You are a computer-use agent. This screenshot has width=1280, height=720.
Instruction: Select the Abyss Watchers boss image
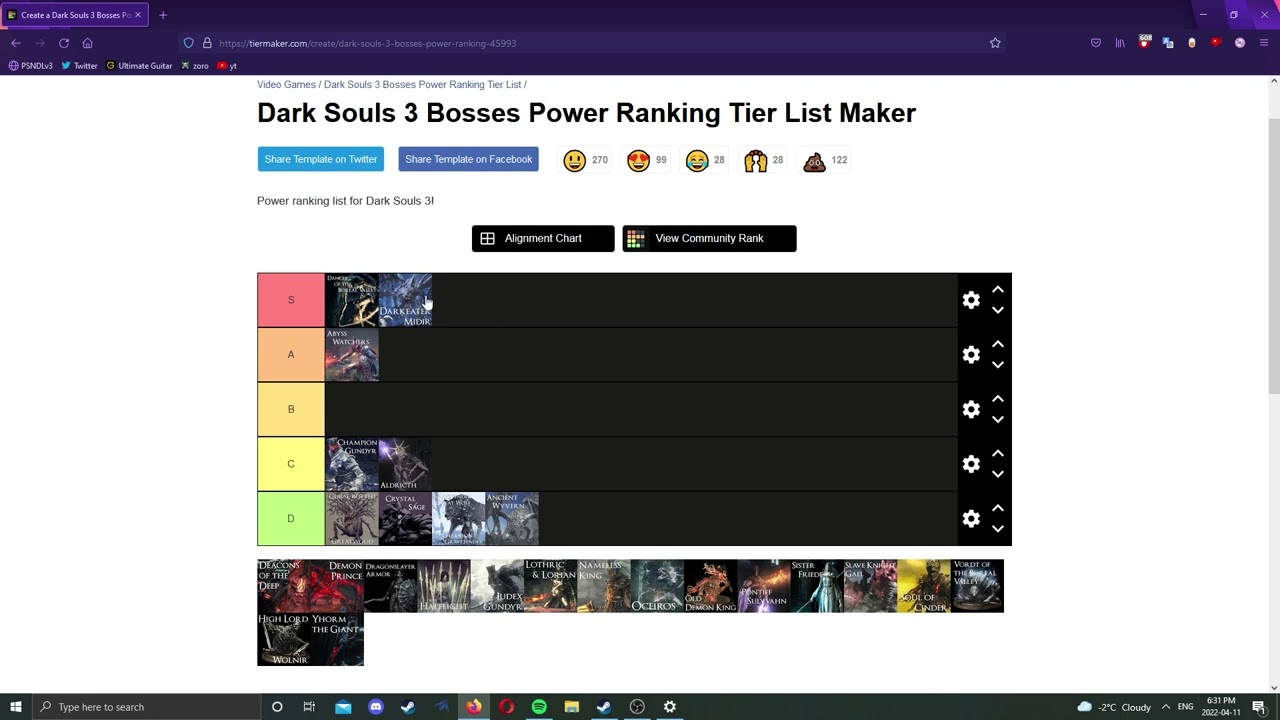coord(352,355)
